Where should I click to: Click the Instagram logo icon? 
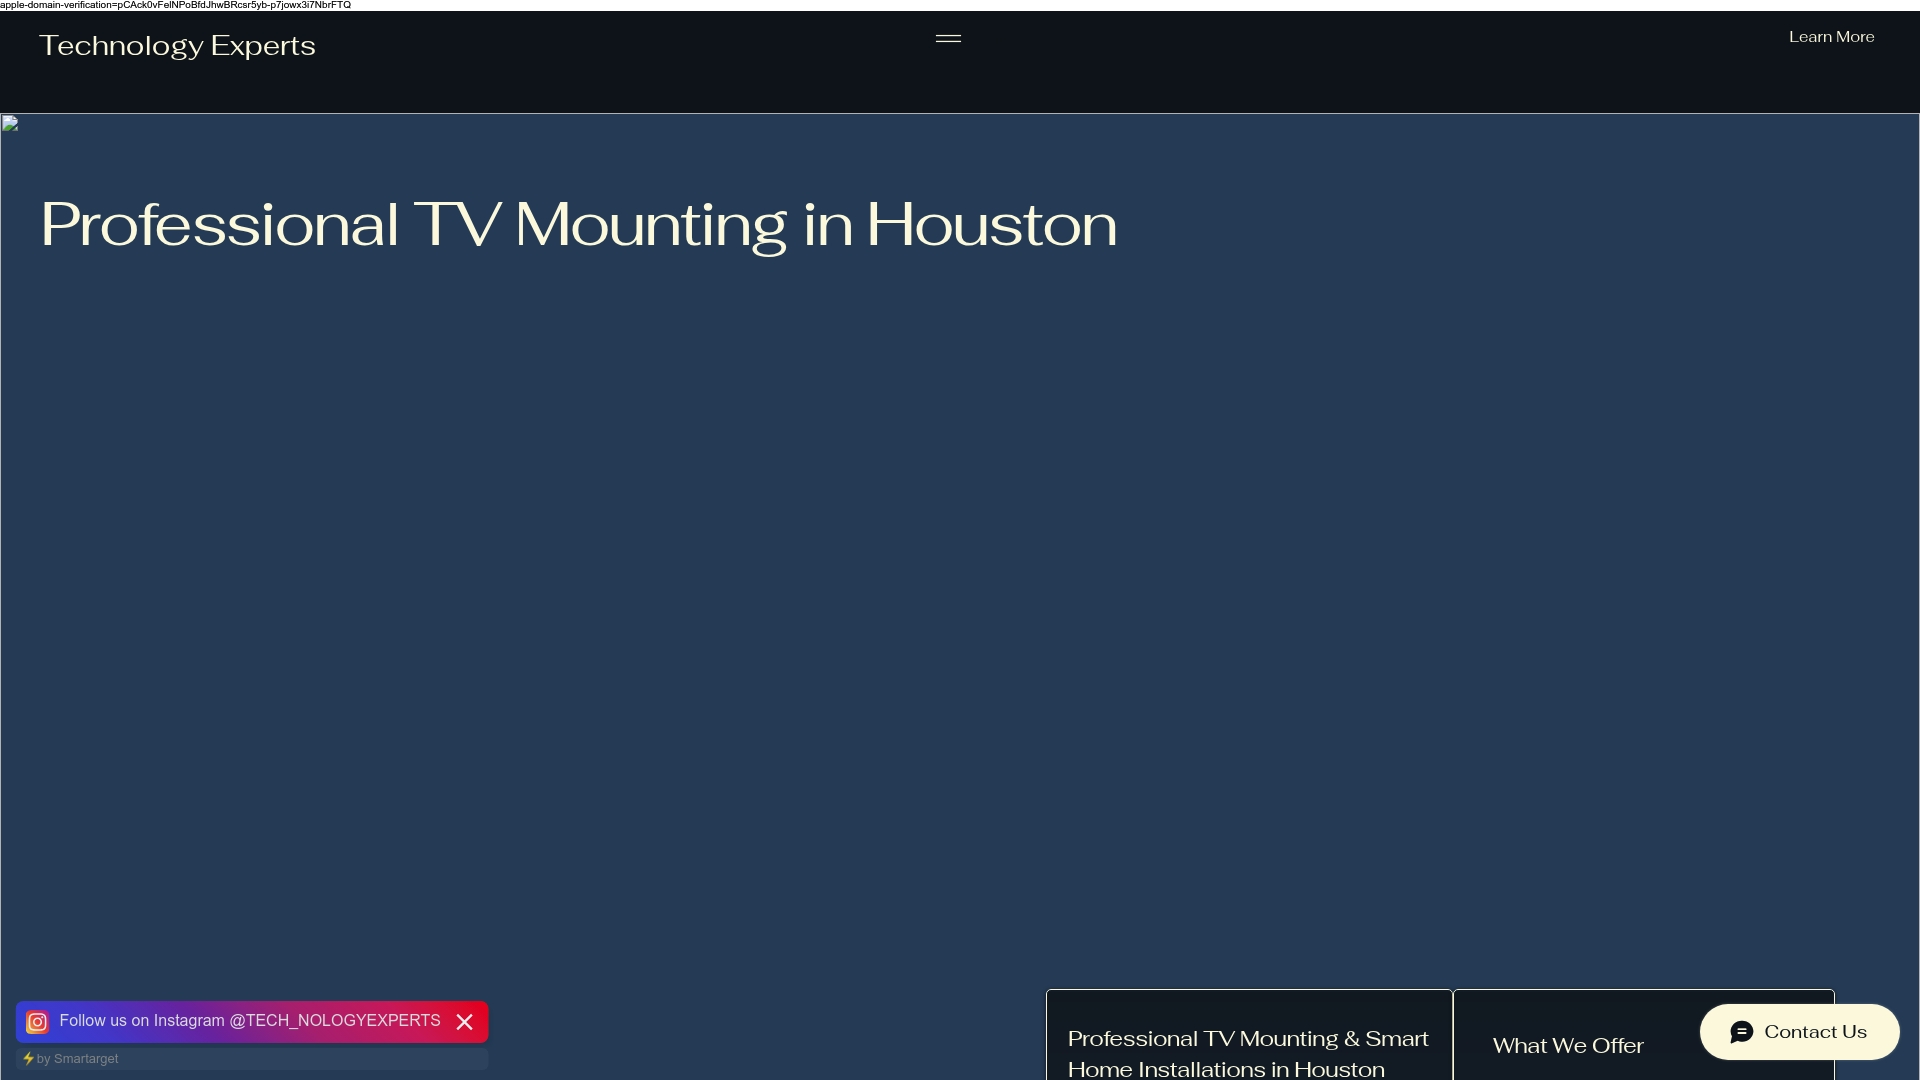pyautogui.click(x=37, y=1022)
